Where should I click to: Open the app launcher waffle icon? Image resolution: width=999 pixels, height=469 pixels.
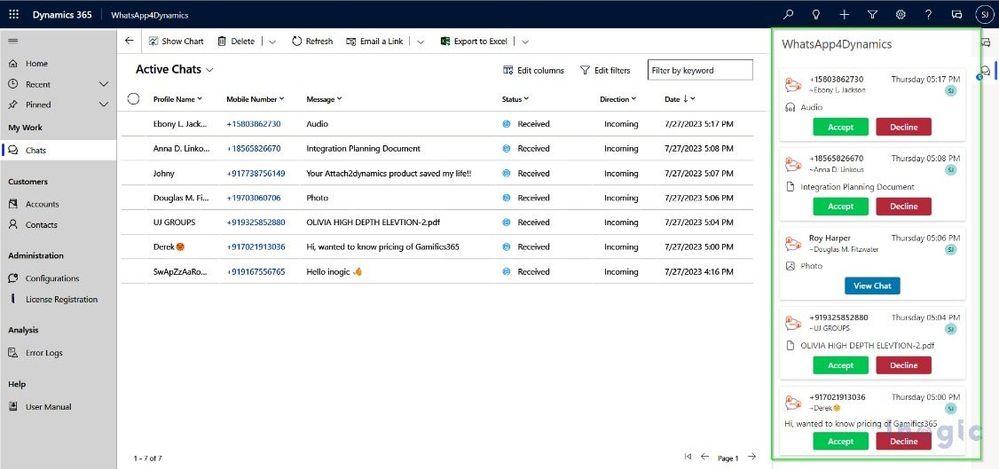click(x=14, y=15)
